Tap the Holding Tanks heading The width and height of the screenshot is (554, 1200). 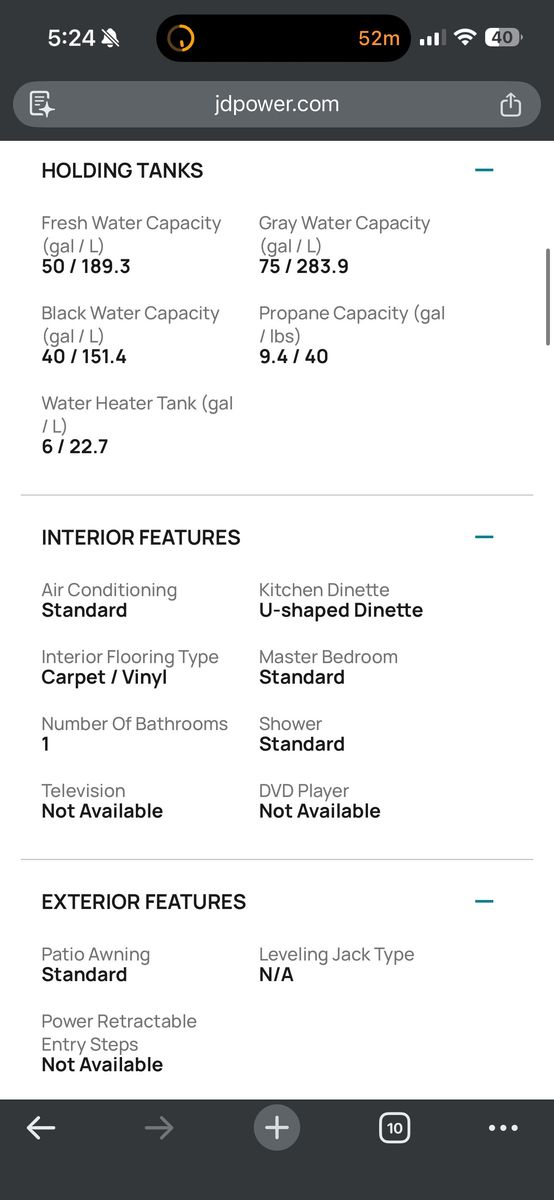coord(122,171)
